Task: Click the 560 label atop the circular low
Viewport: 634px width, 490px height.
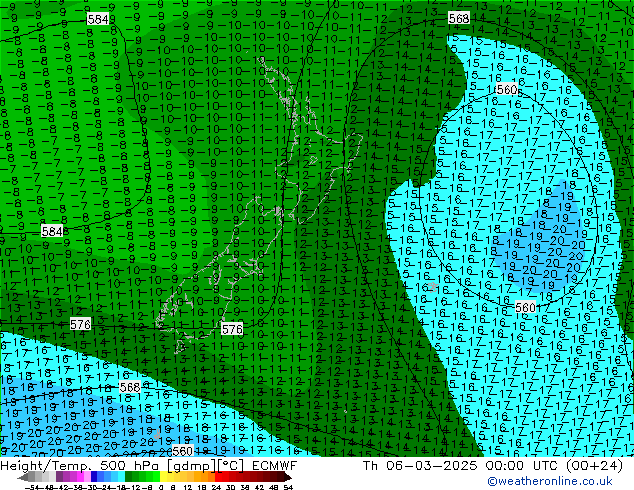Action: tap(507, 89)
